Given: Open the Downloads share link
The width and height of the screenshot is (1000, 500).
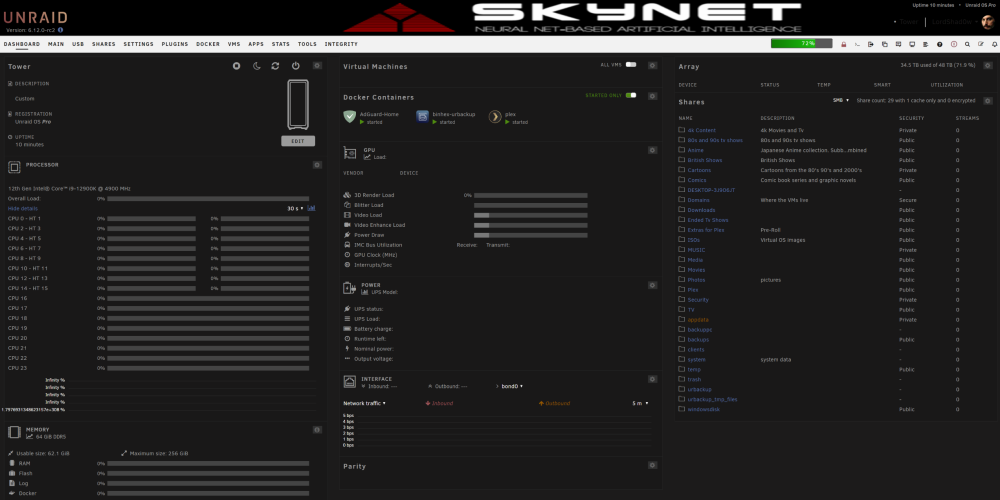Looking at the screenshot, I should tap(701, 210).
